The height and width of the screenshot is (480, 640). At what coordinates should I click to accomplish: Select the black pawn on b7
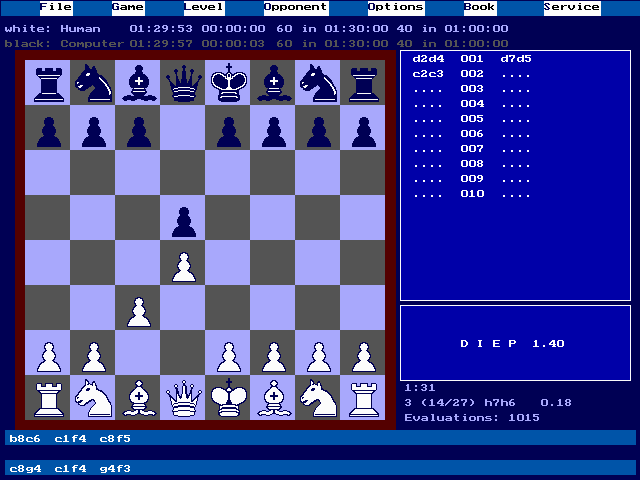pyautogui.click(x=94, y=132)
